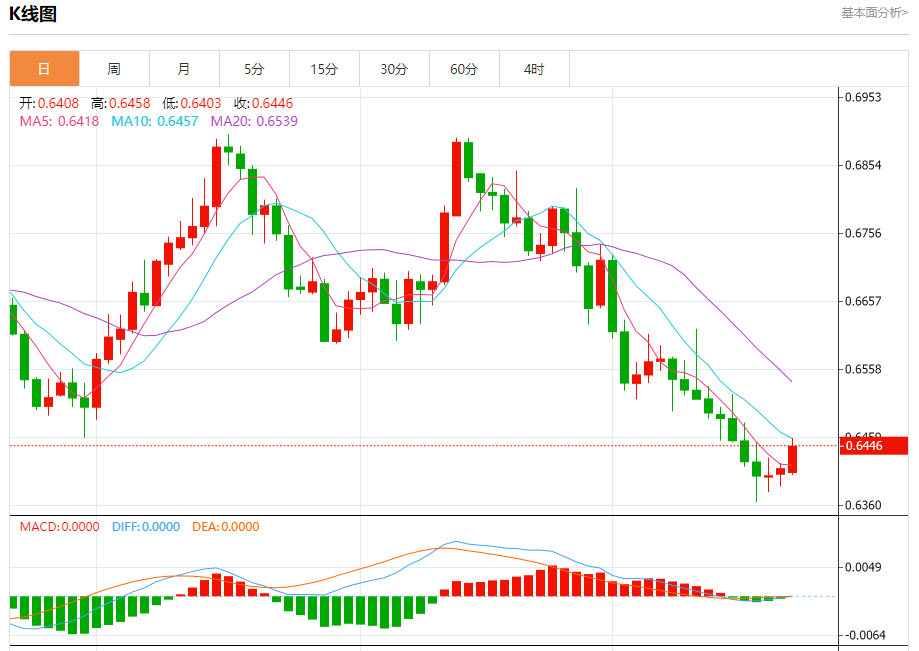Viewport: 919px width, 651px height.
Task: Click the DEA:0.0000 label
Action: click(x=226, y=527)
